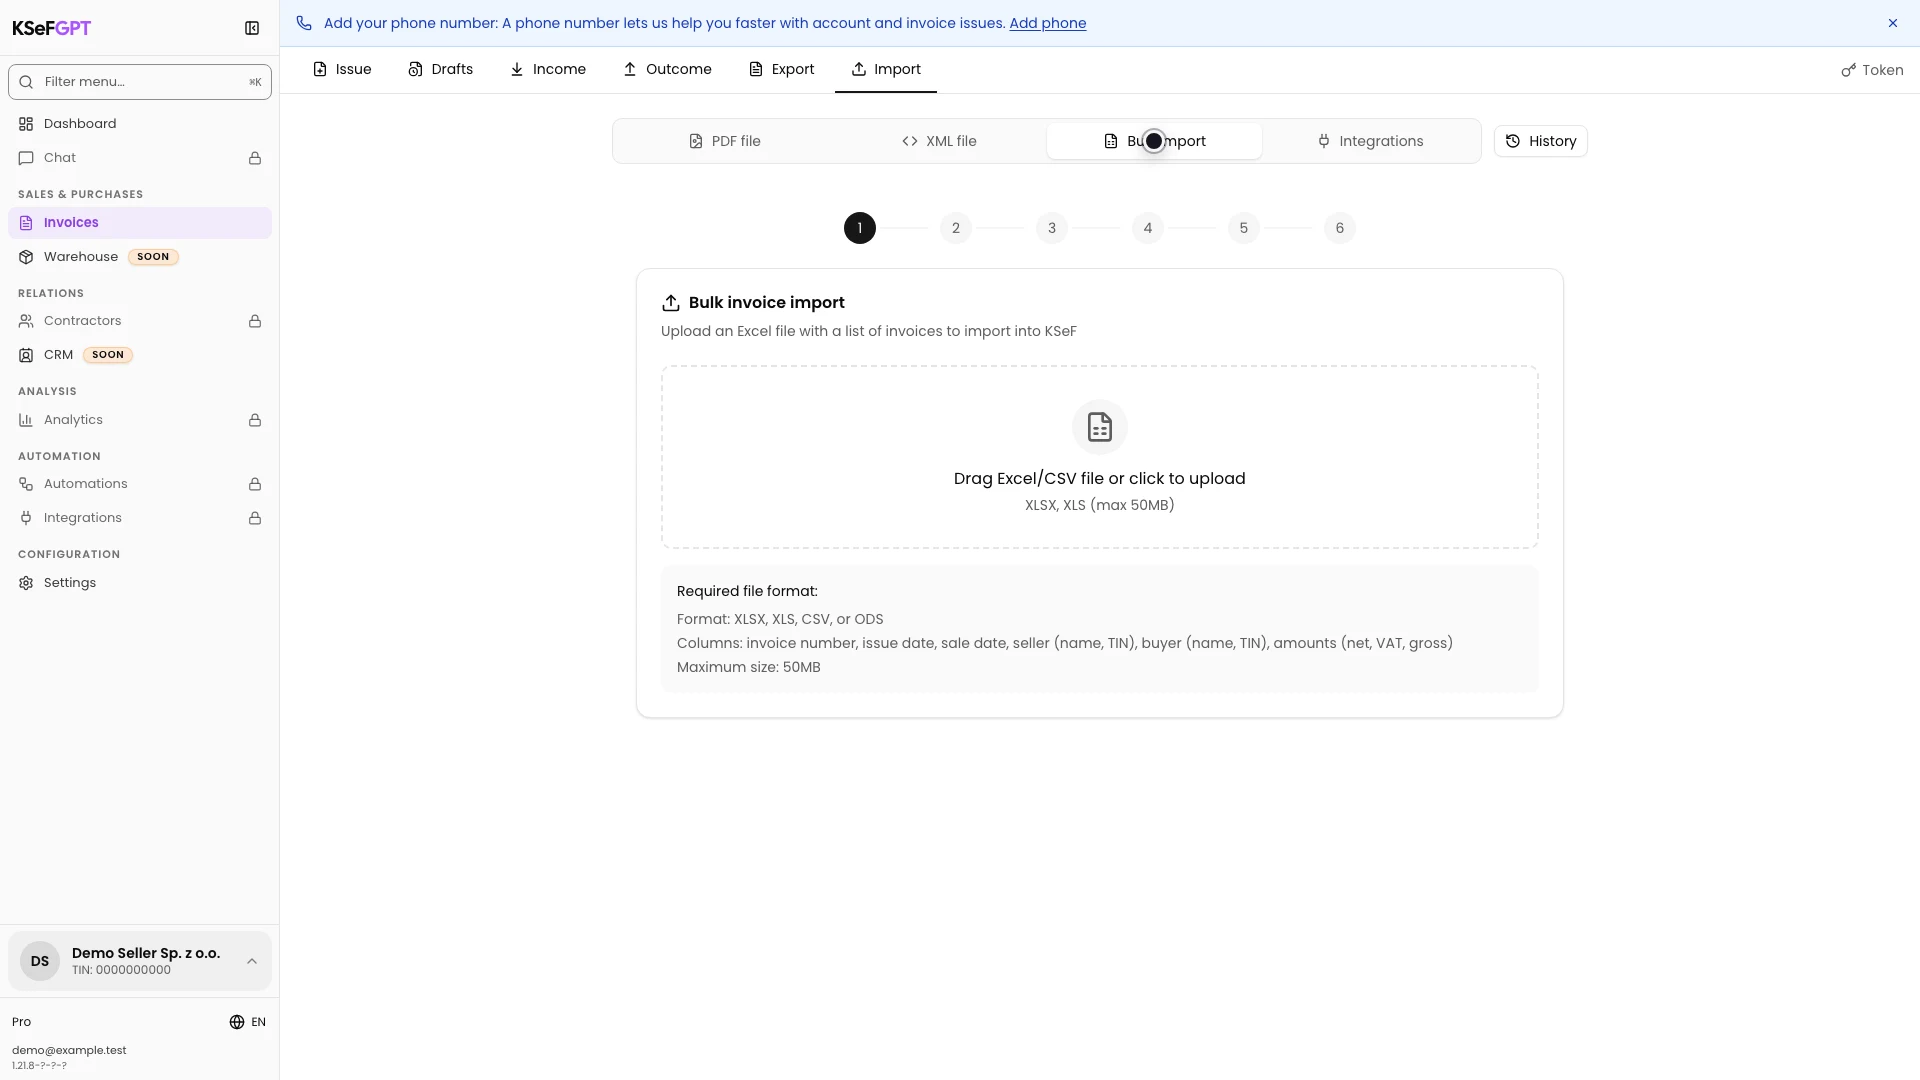Jump to step 6 in the stepper

click(x=1340, y=228)
